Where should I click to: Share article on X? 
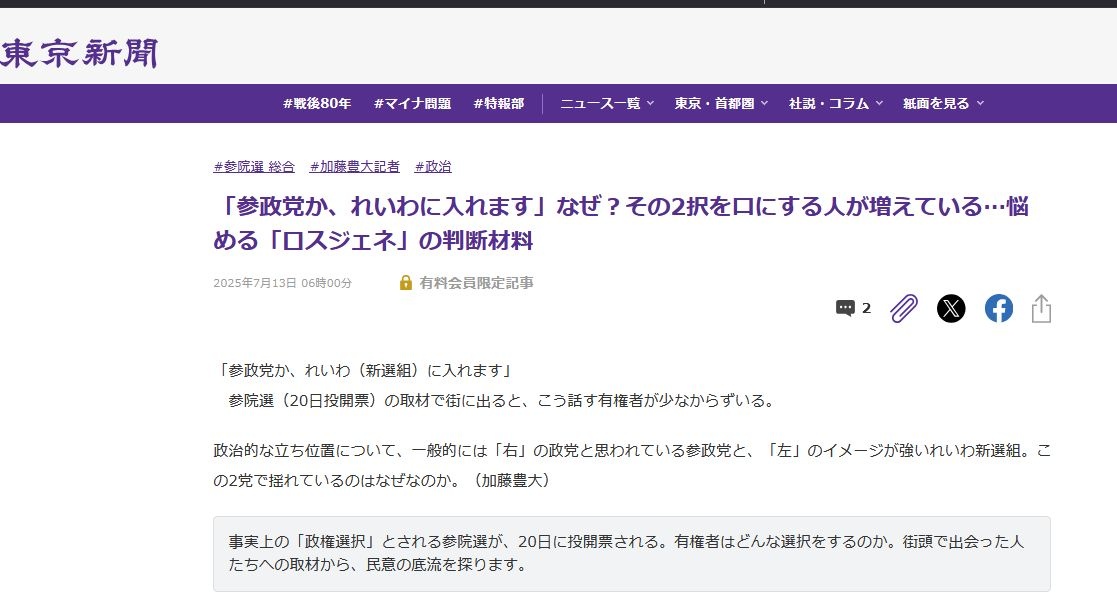pyautogui.click(x=951, y=308)
